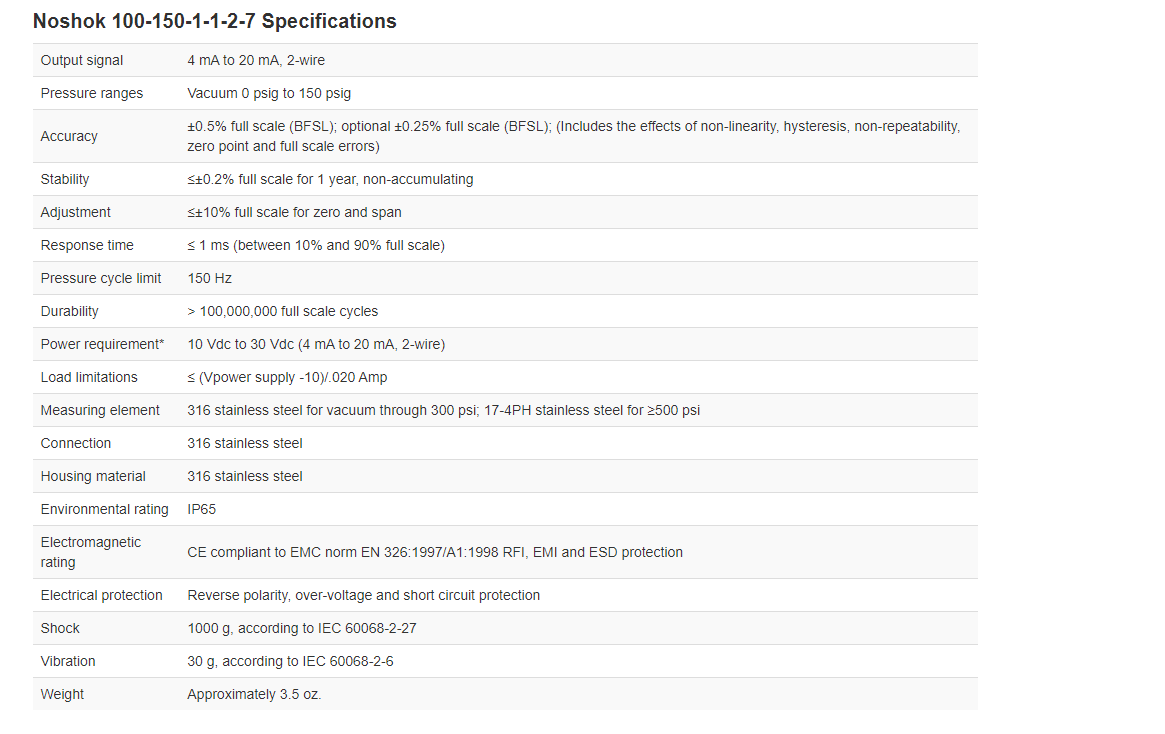The height and width of the screenshot is (734, 1165).
Task: Select the Weight value text
Action: (254, 695)
